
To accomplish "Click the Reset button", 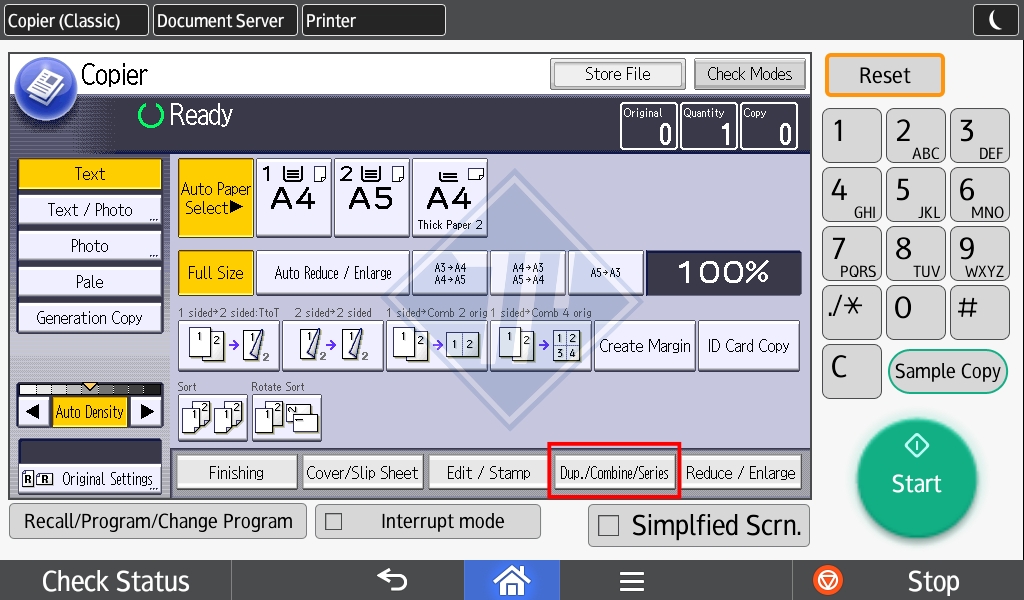I will click(x=884, y=76).
